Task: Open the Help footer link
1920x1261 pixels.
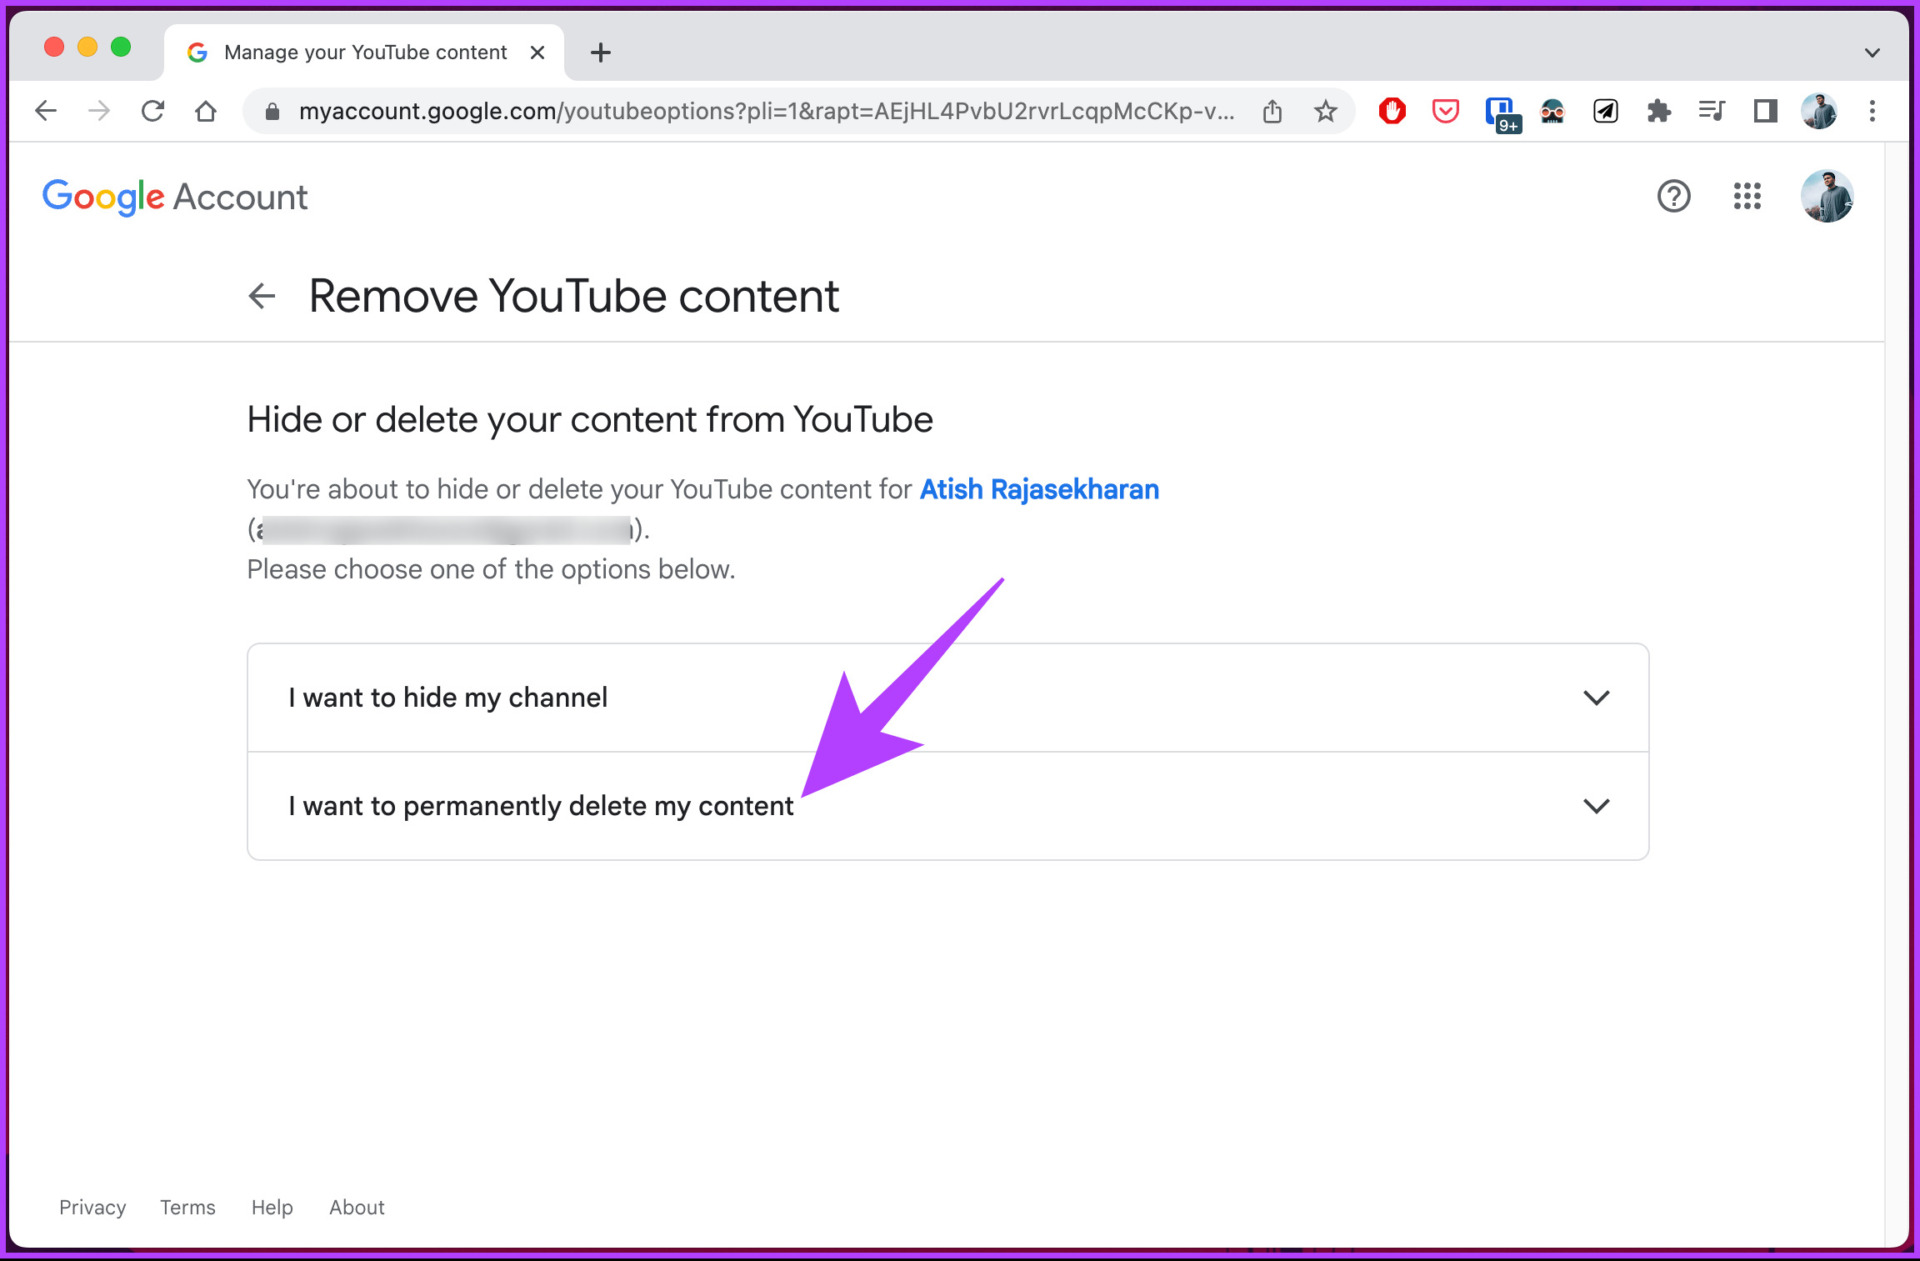Action: click(x=272, y=1207)
